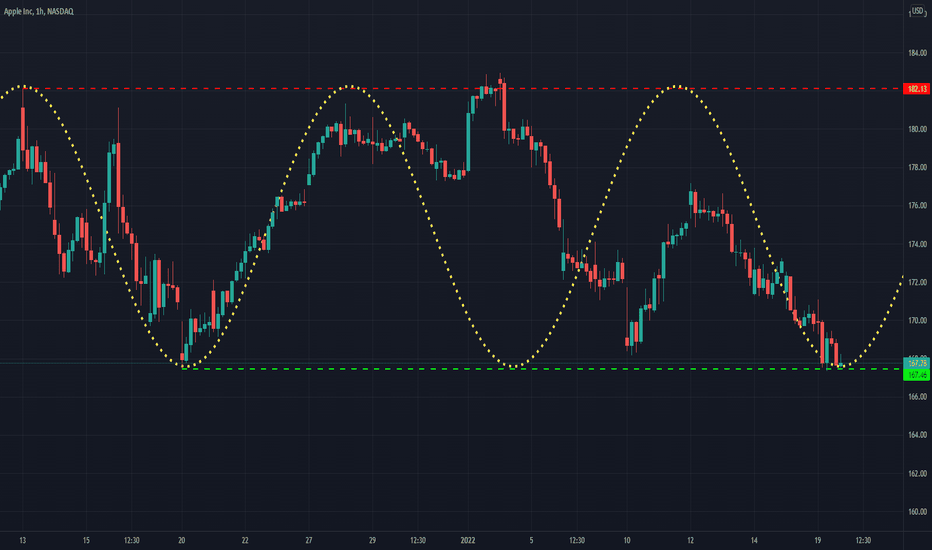Click the 12:30 label between 29 and 2022
The height and width of the screenshot is (550, 932).
418,540
